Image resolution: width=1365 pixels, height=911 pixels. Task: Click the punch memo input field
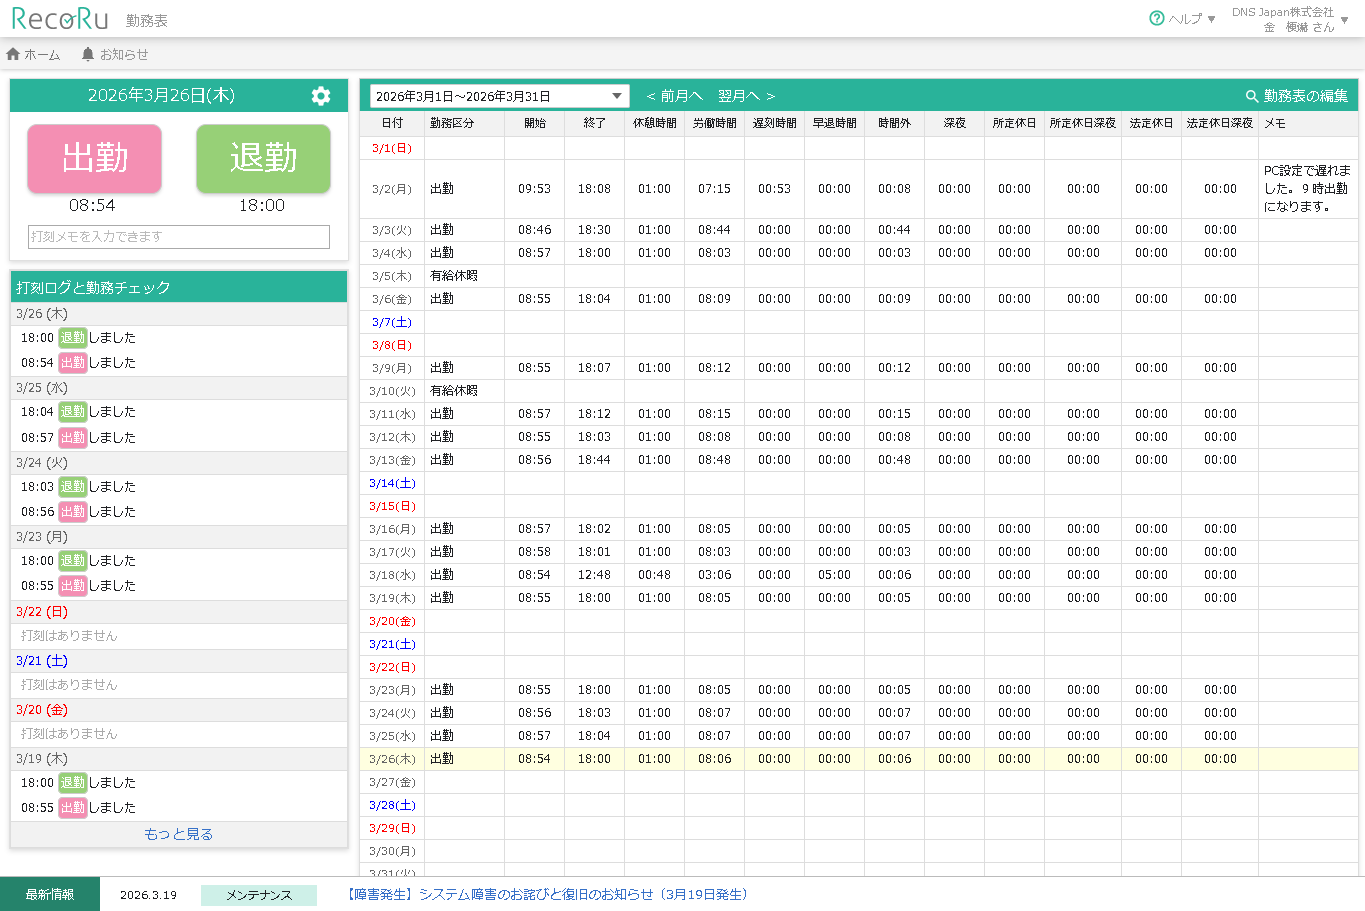[x=179, y=237]
